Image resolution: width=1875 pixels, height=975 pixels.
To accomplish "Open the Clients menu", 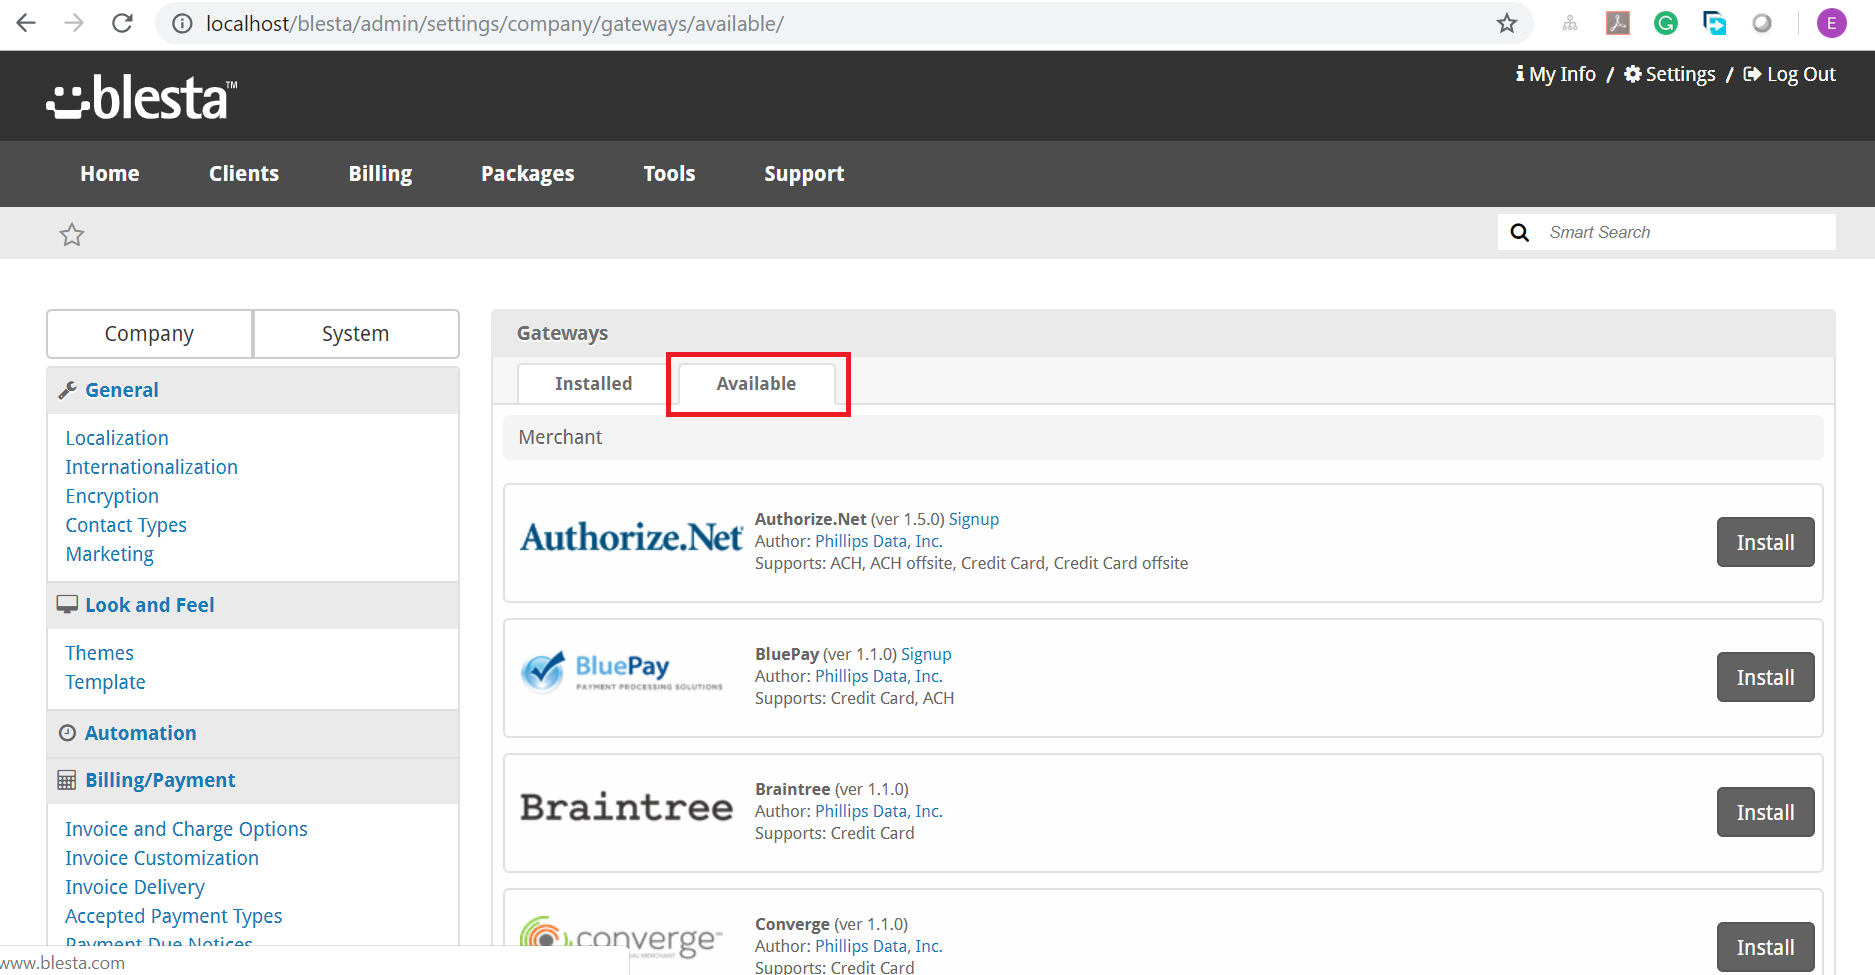I will click(244, 173).
